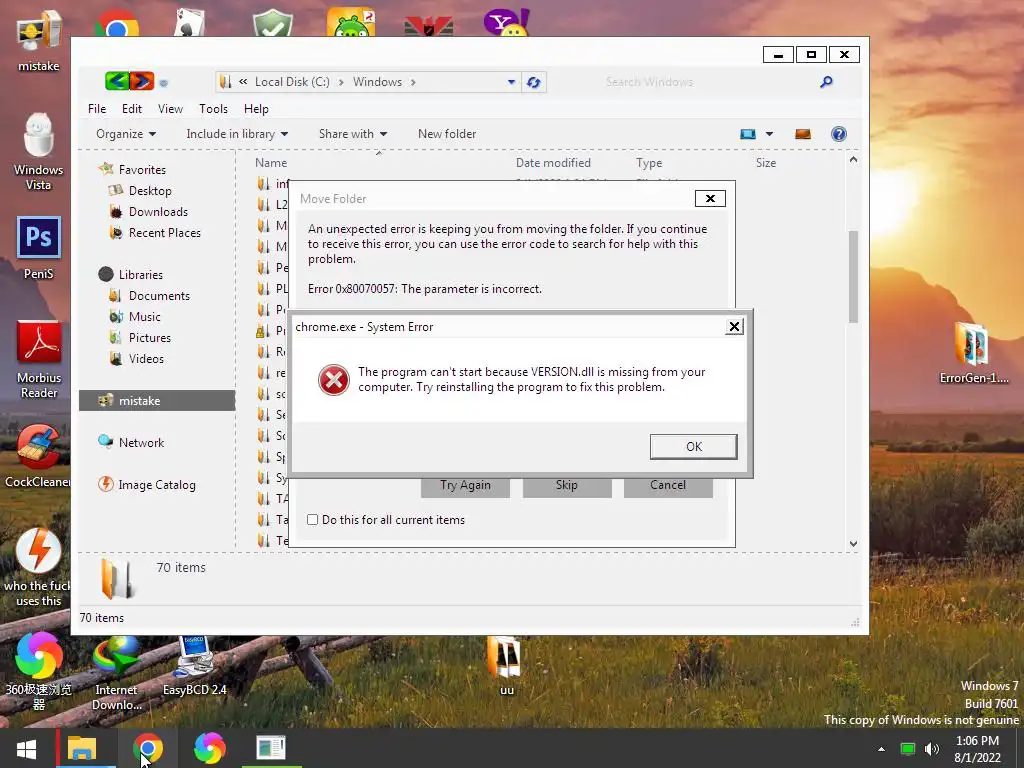Screen dimensions: 1024x768
Task: Open the Tools menu
Action: pos(214,109)
